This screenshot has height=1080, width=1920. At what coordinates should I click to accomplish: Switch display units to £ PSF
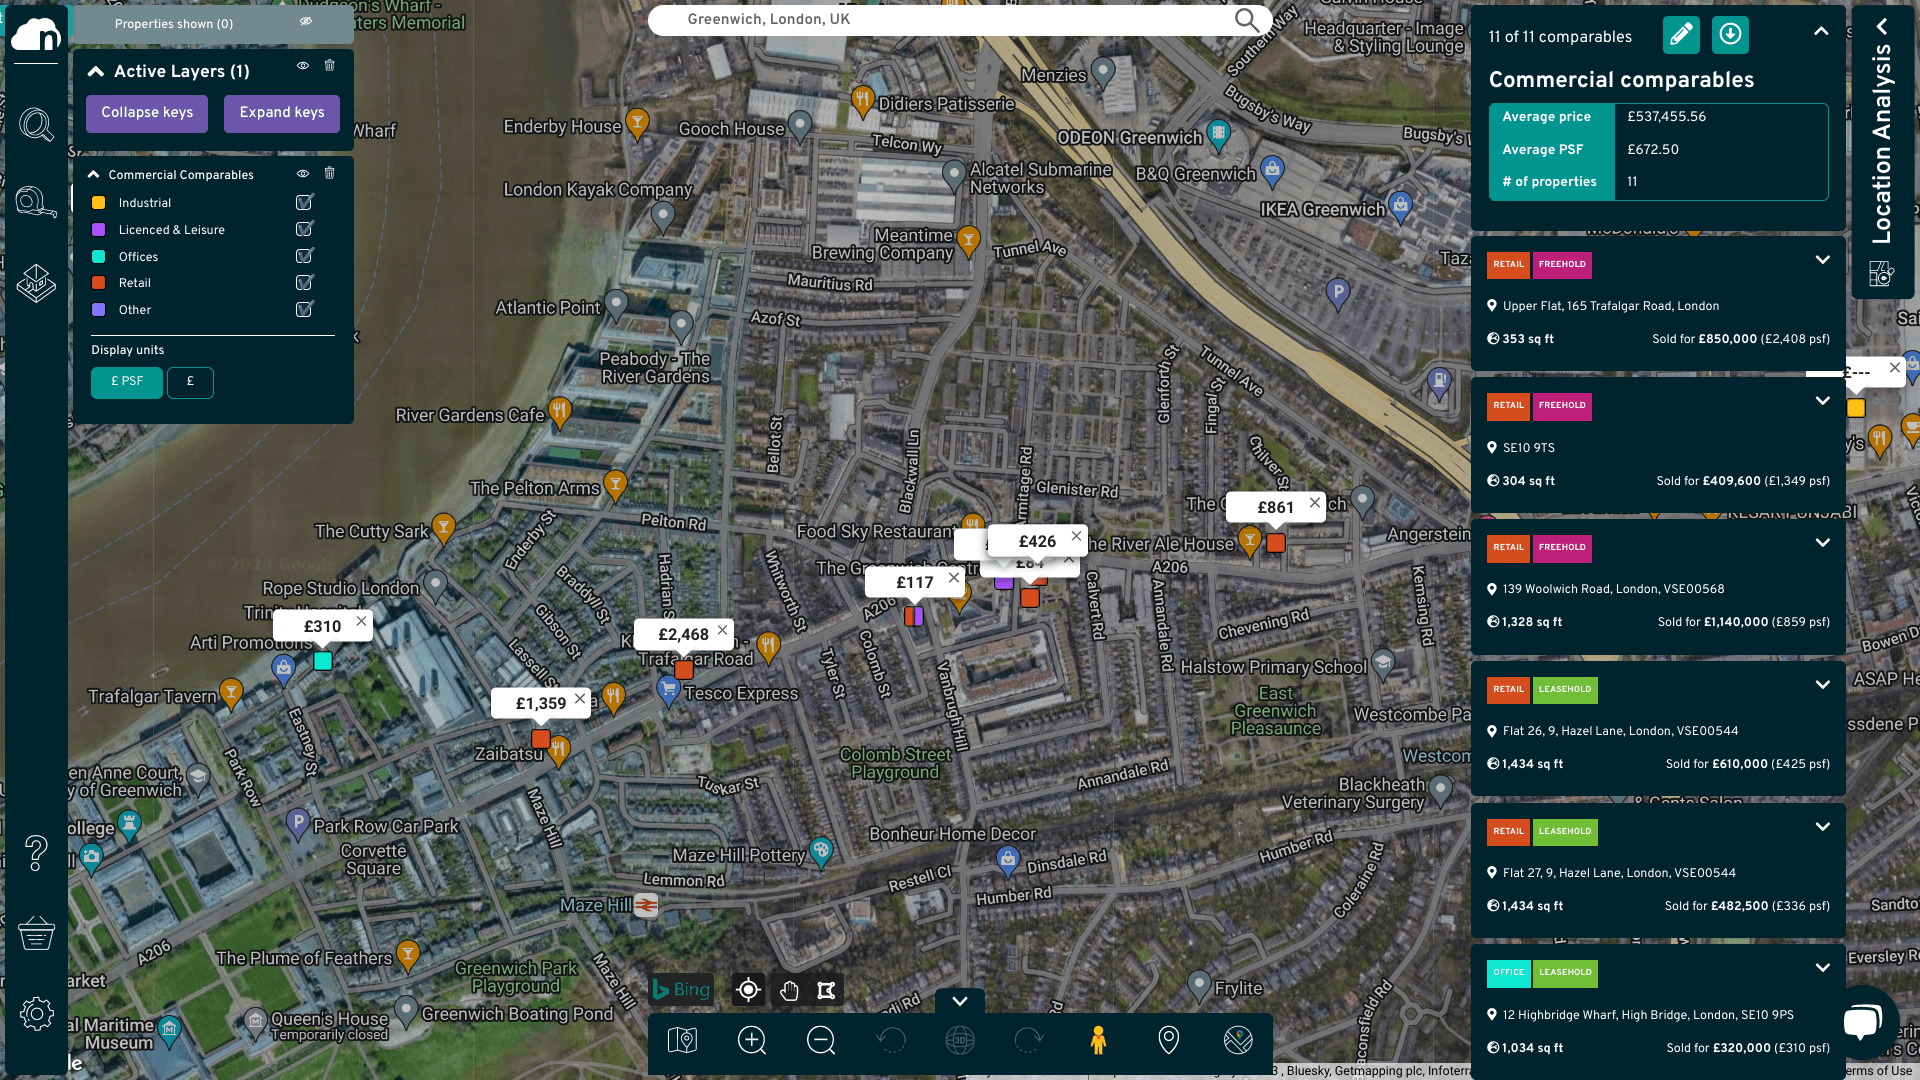coord(127,382)
